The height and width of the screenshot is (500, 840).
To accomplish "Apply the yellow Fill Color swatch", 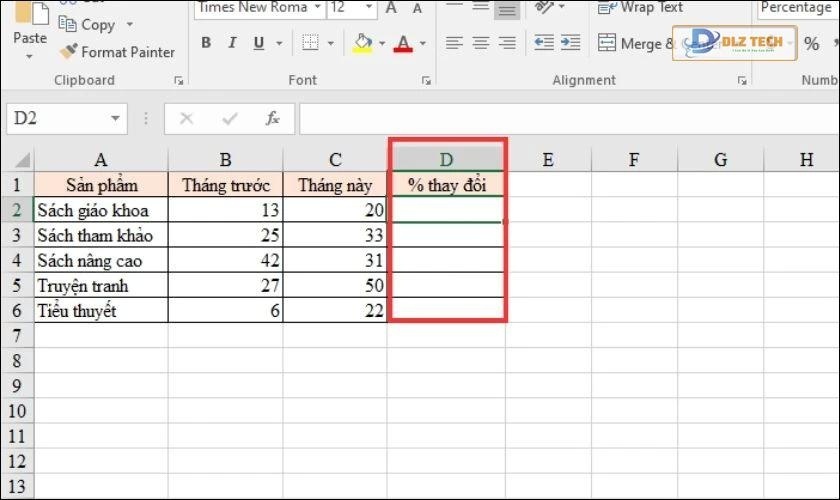I will pos(361,43).
